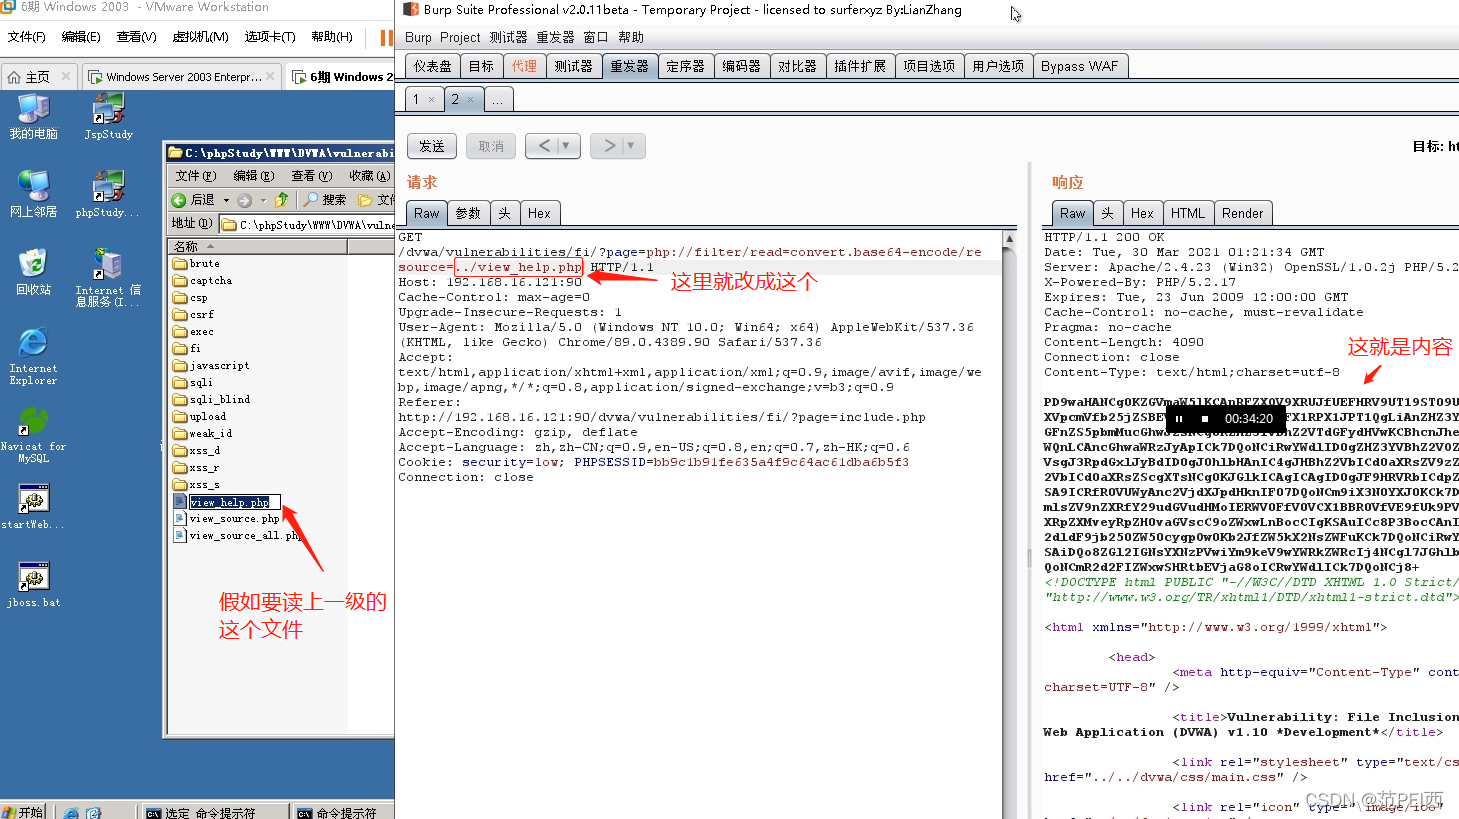Click the stop icon on recording overlay
Image resolution: width=1459 pixels, height=819 pixels.
(x=1205, y=419)
